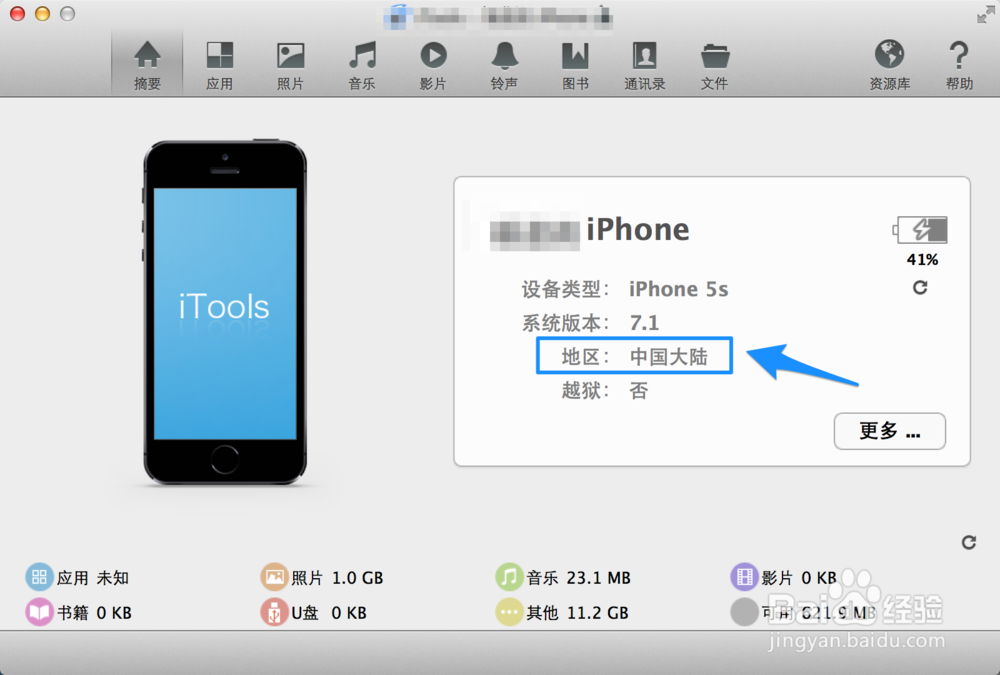Click the U盘 storage category icon

(x=274, y=612)
